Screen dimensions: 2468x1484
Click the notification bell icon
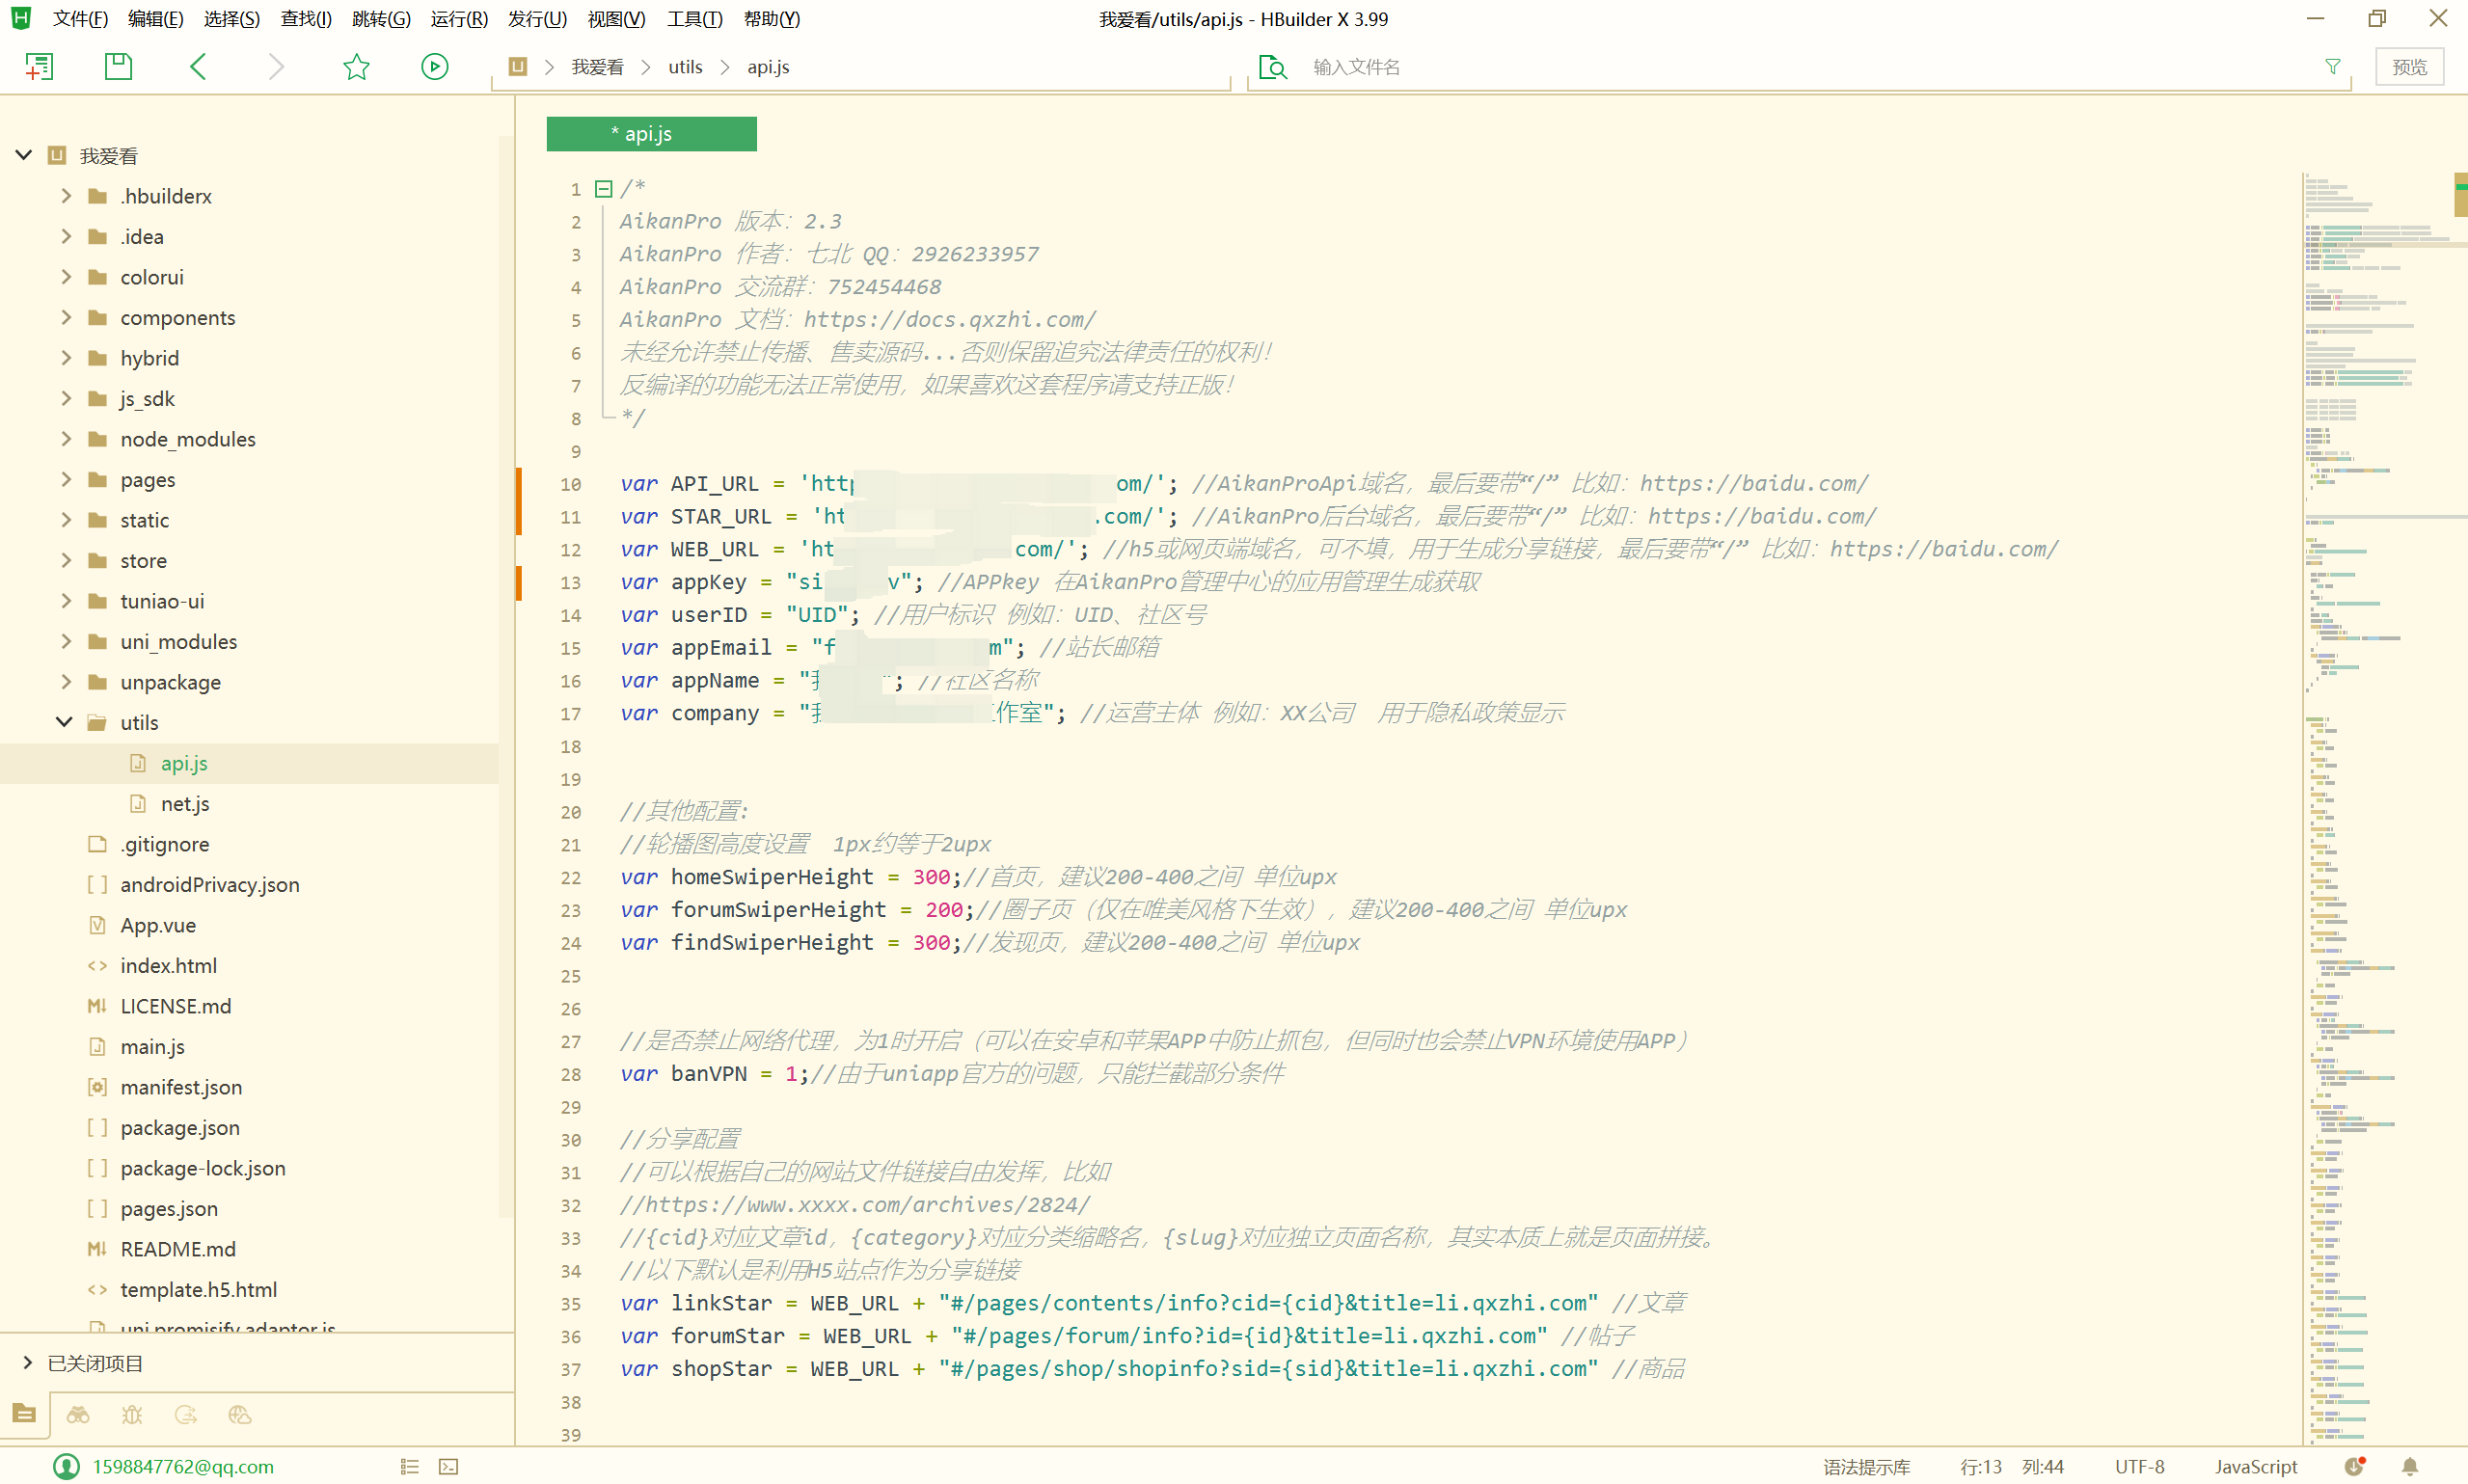(2410, 1466)
